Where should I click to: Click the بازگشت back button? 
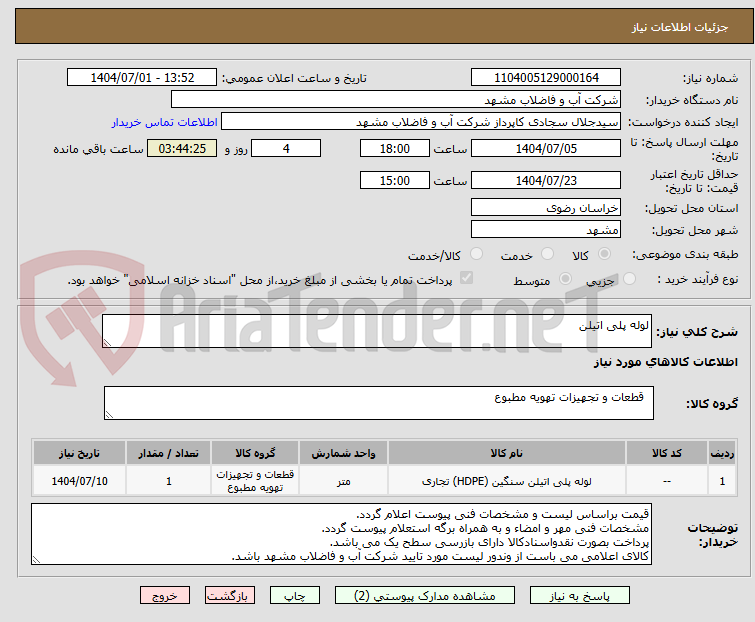tap(230, 596)
